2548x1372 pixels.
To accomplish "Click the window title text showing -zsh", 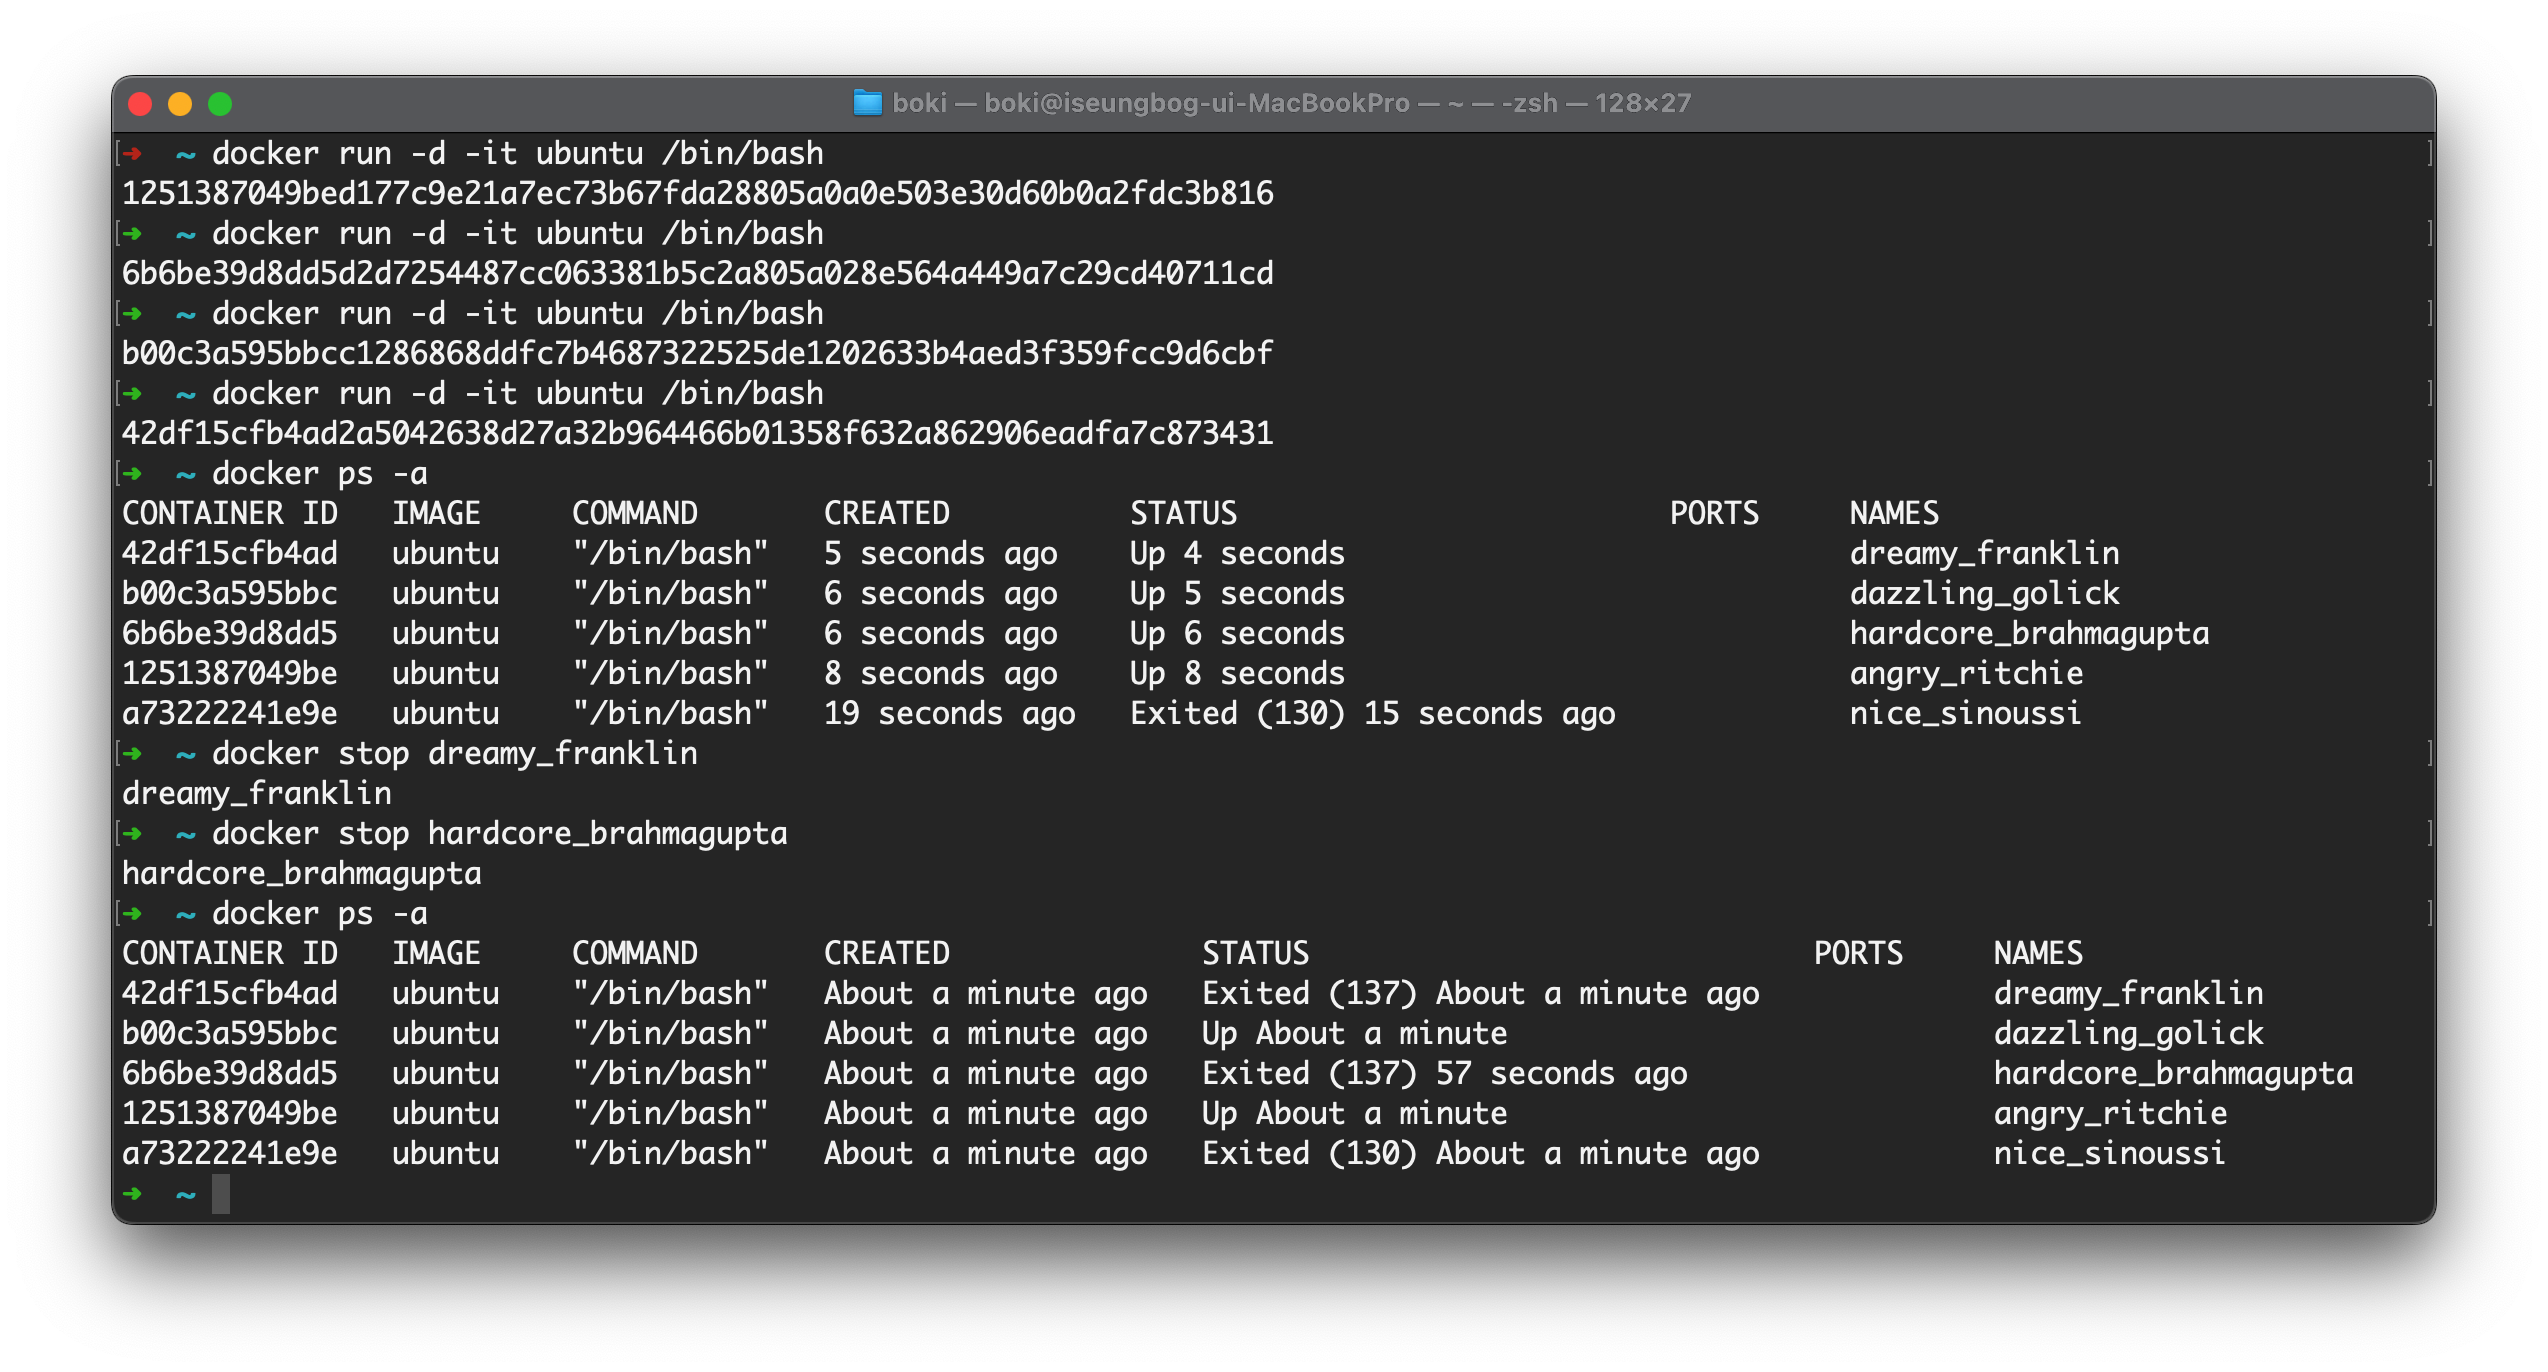I will point(1528,103).
